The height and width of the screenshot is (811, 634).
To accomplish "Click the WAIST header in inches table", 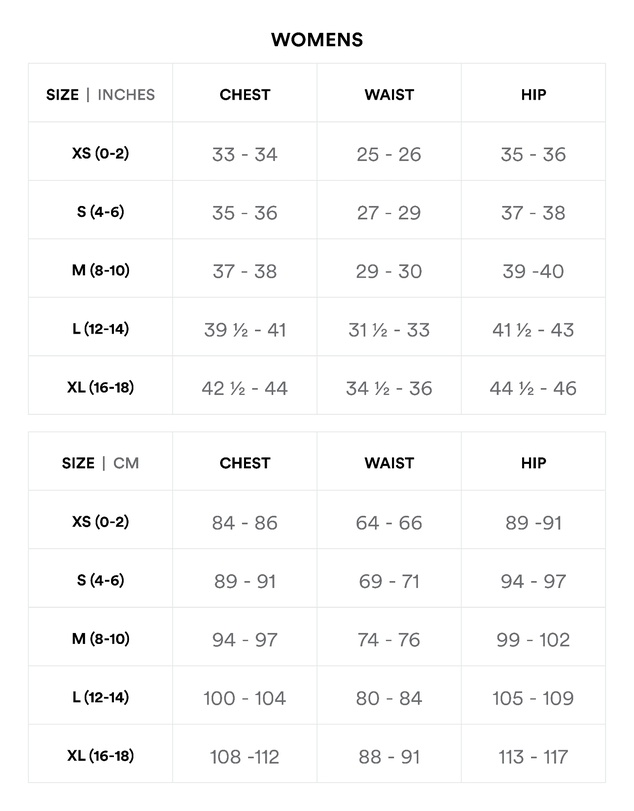I will tap(389, 95).
